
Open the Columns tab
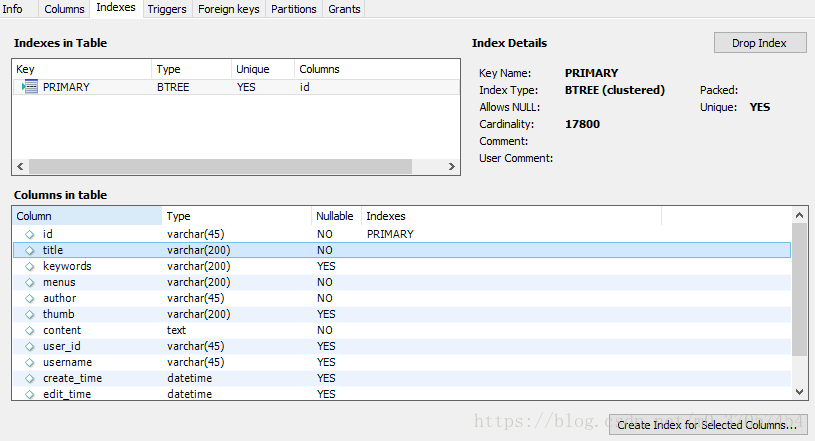coord(64,9)
